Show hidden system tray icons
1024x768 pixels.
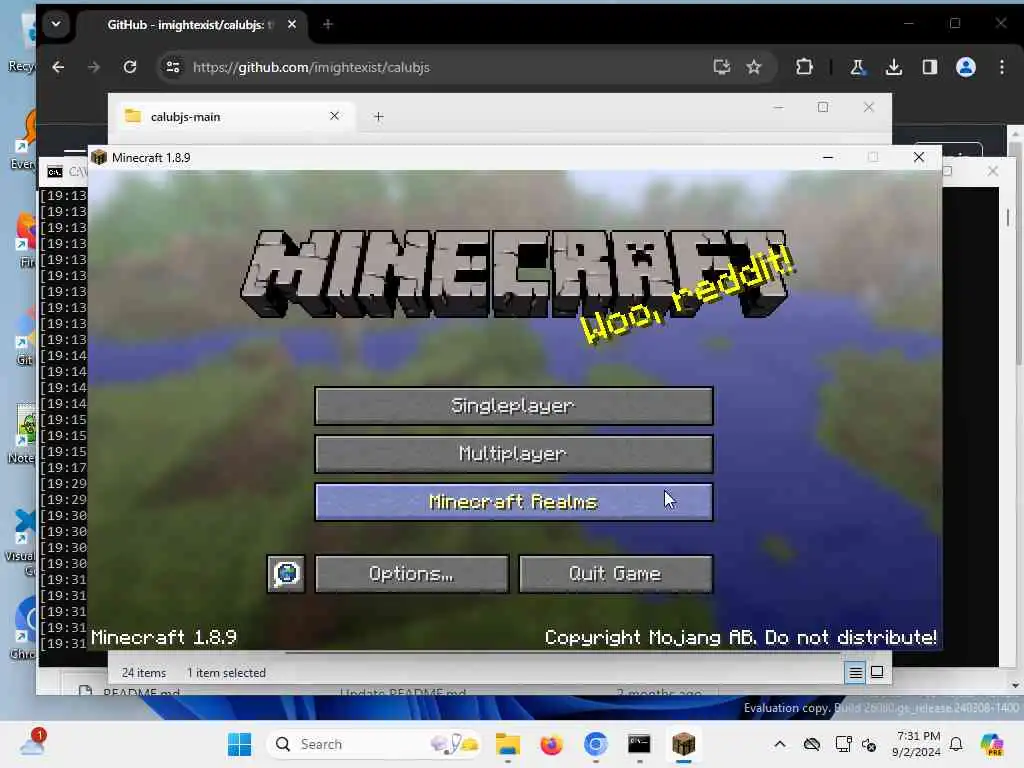pos(780,744)
